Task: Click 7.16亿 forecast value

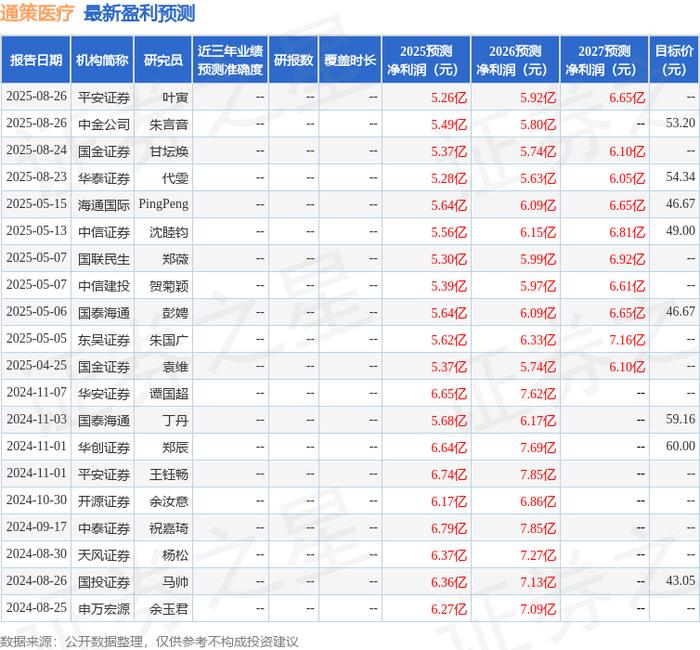Action: (627, 340)
